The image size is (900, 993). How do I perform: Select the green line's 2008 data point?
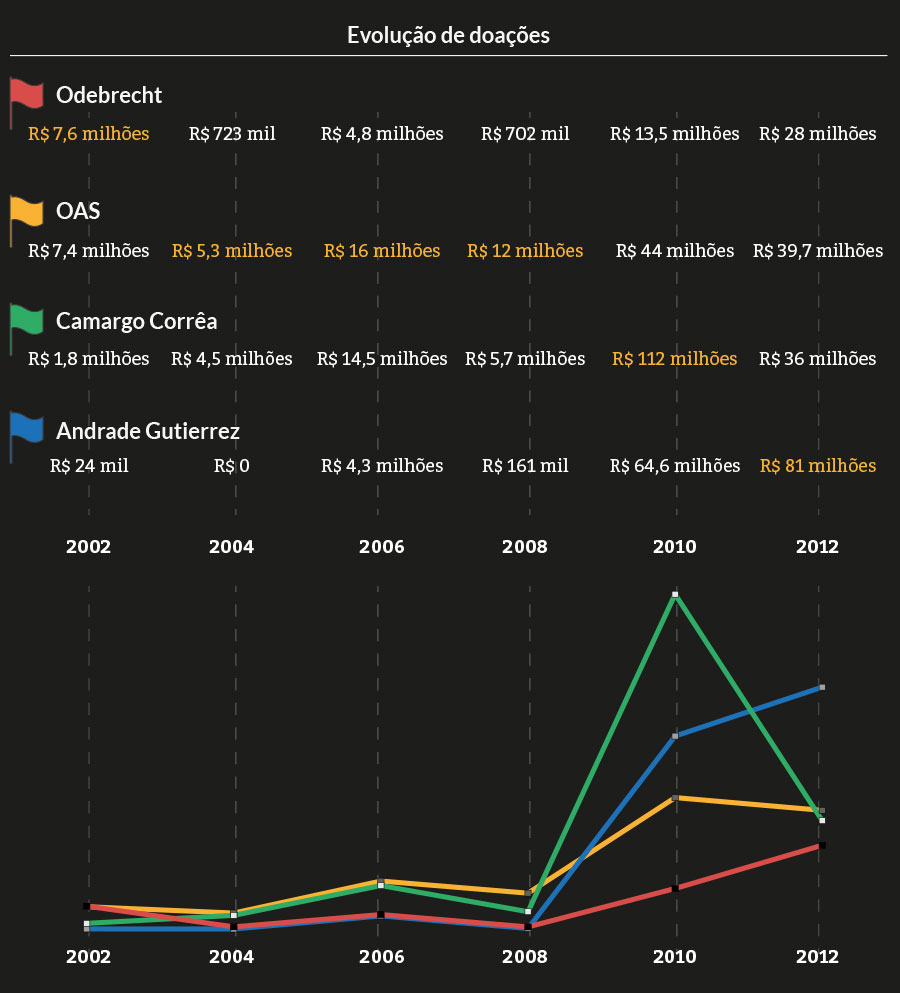coord(528,911)
